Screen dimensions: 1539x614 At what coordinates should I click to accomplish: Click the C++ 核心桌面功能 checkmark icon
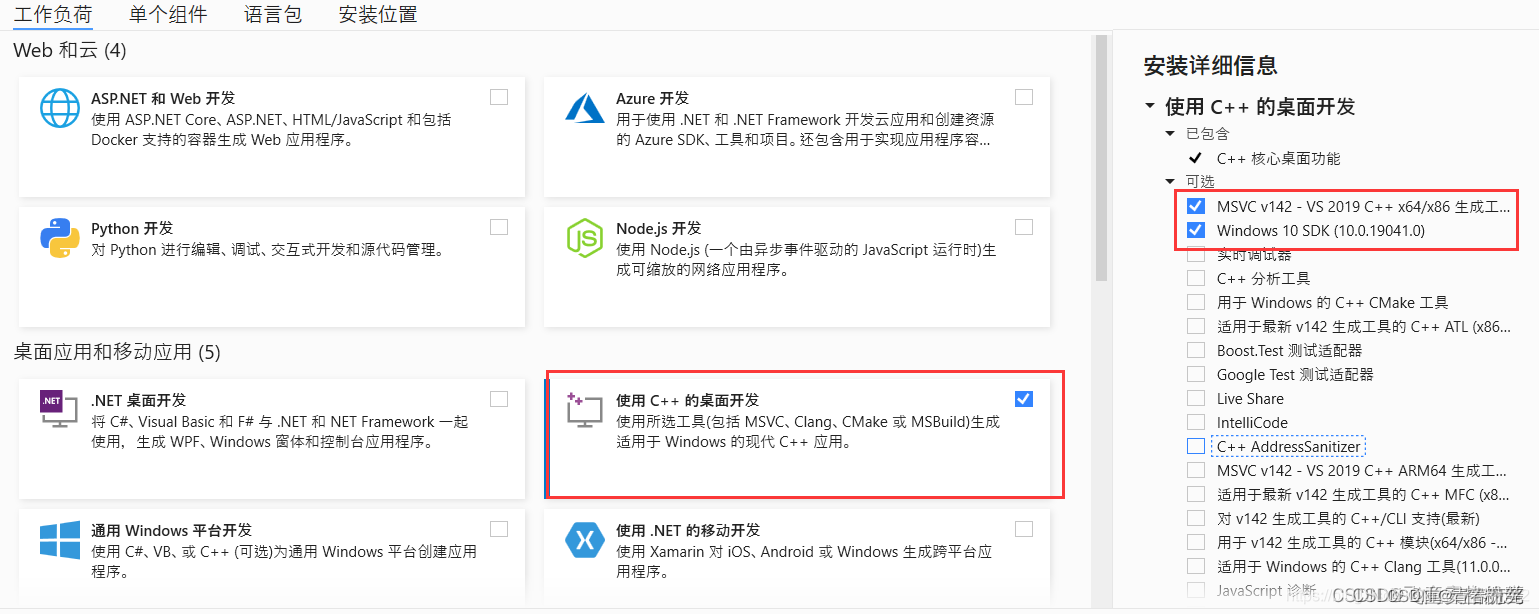1195,158
